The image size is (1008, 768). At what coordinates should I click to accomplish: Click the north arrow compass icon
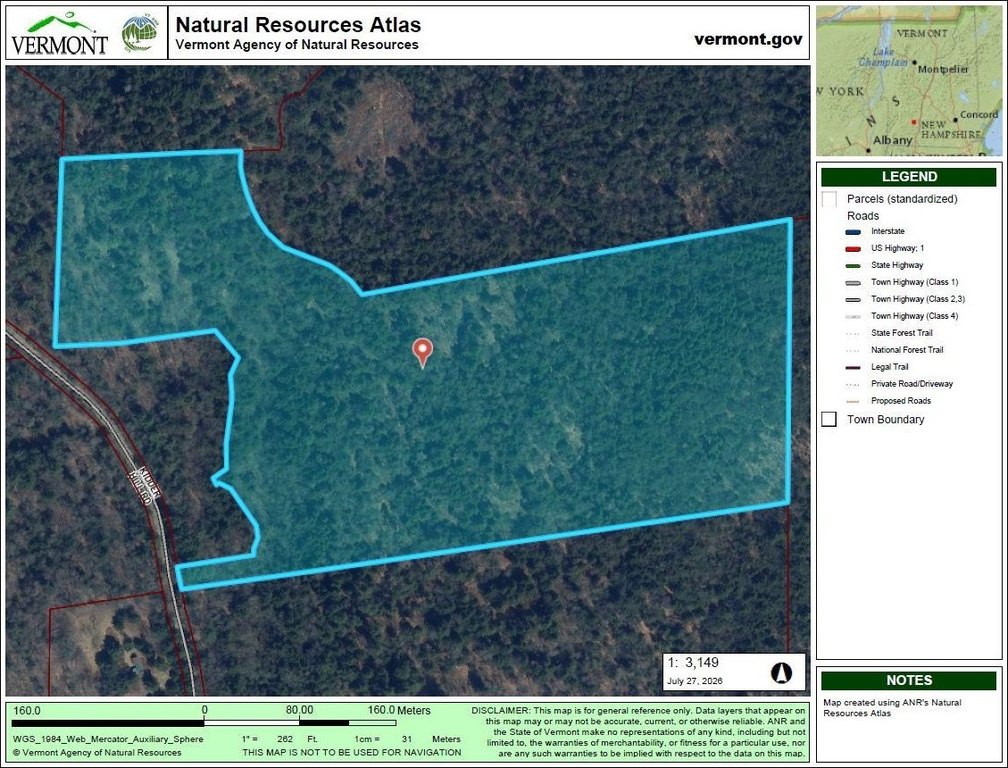click(x=781, y=673)
